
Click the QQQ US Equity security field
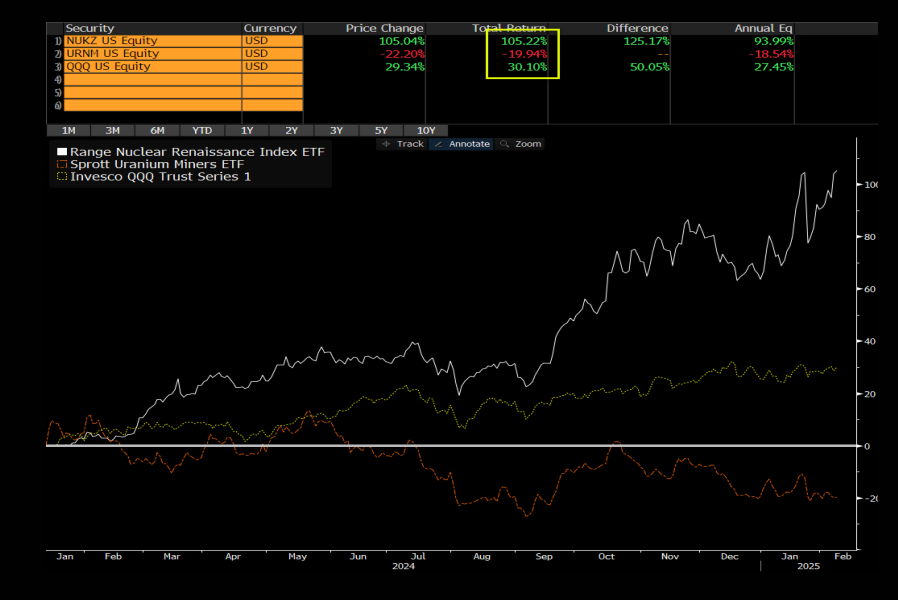[152, 67]
